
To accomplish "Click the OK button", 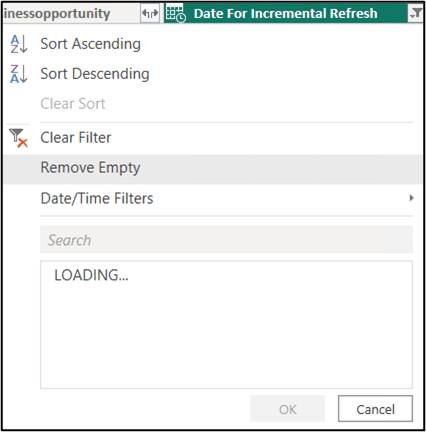I will 287,409.
